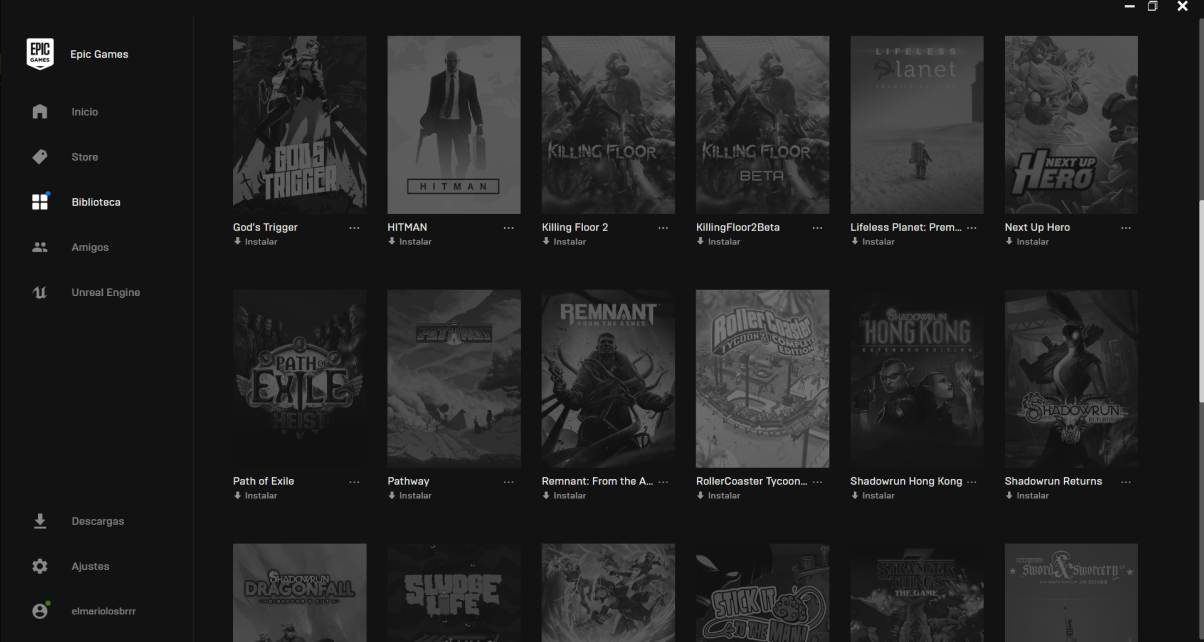Go to Inicio in sidebar
Image resolution: width=1204 pixels, height=642 pixels.
point(85,112)
